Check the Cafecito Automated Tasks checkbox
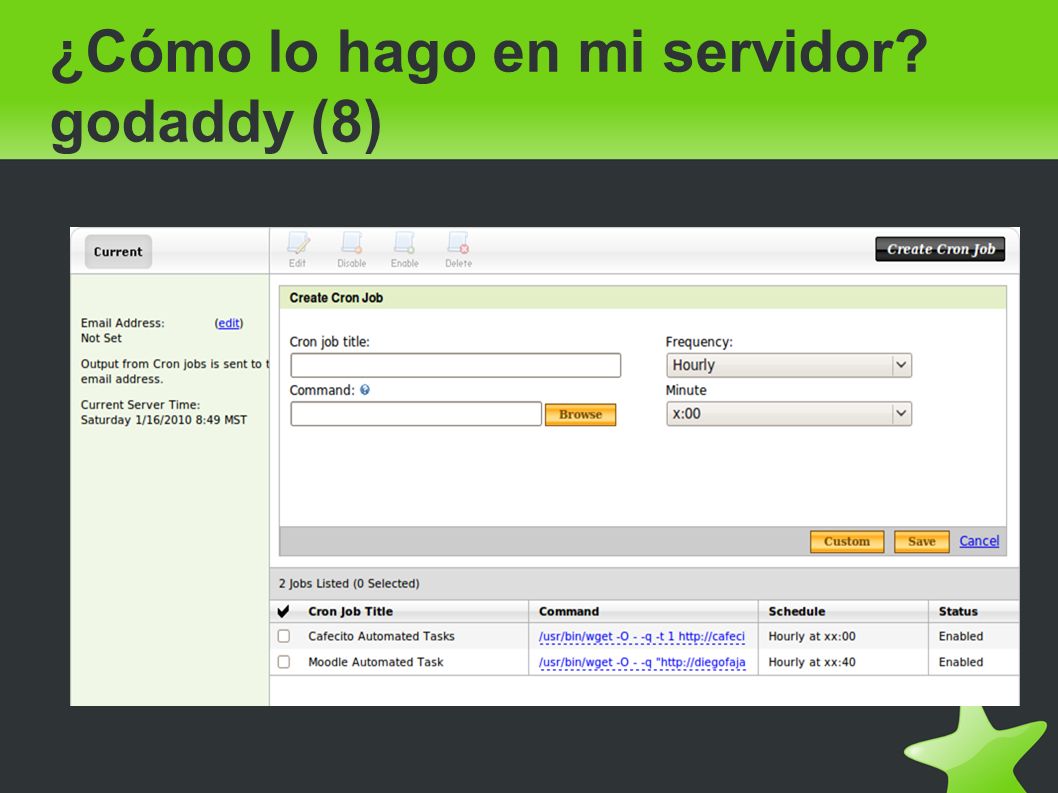This screenshot has height=793, width=1058. [284, 636]
